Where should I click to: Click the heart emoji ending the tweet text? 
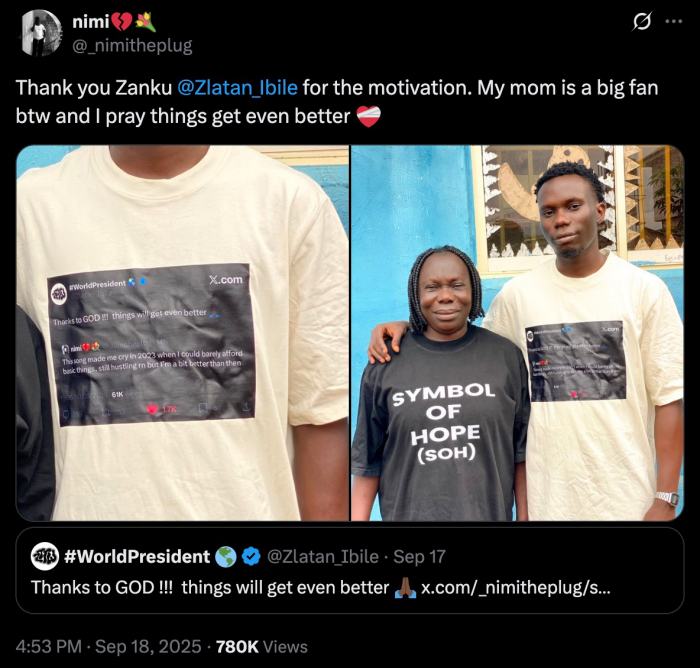coord(368,116)
